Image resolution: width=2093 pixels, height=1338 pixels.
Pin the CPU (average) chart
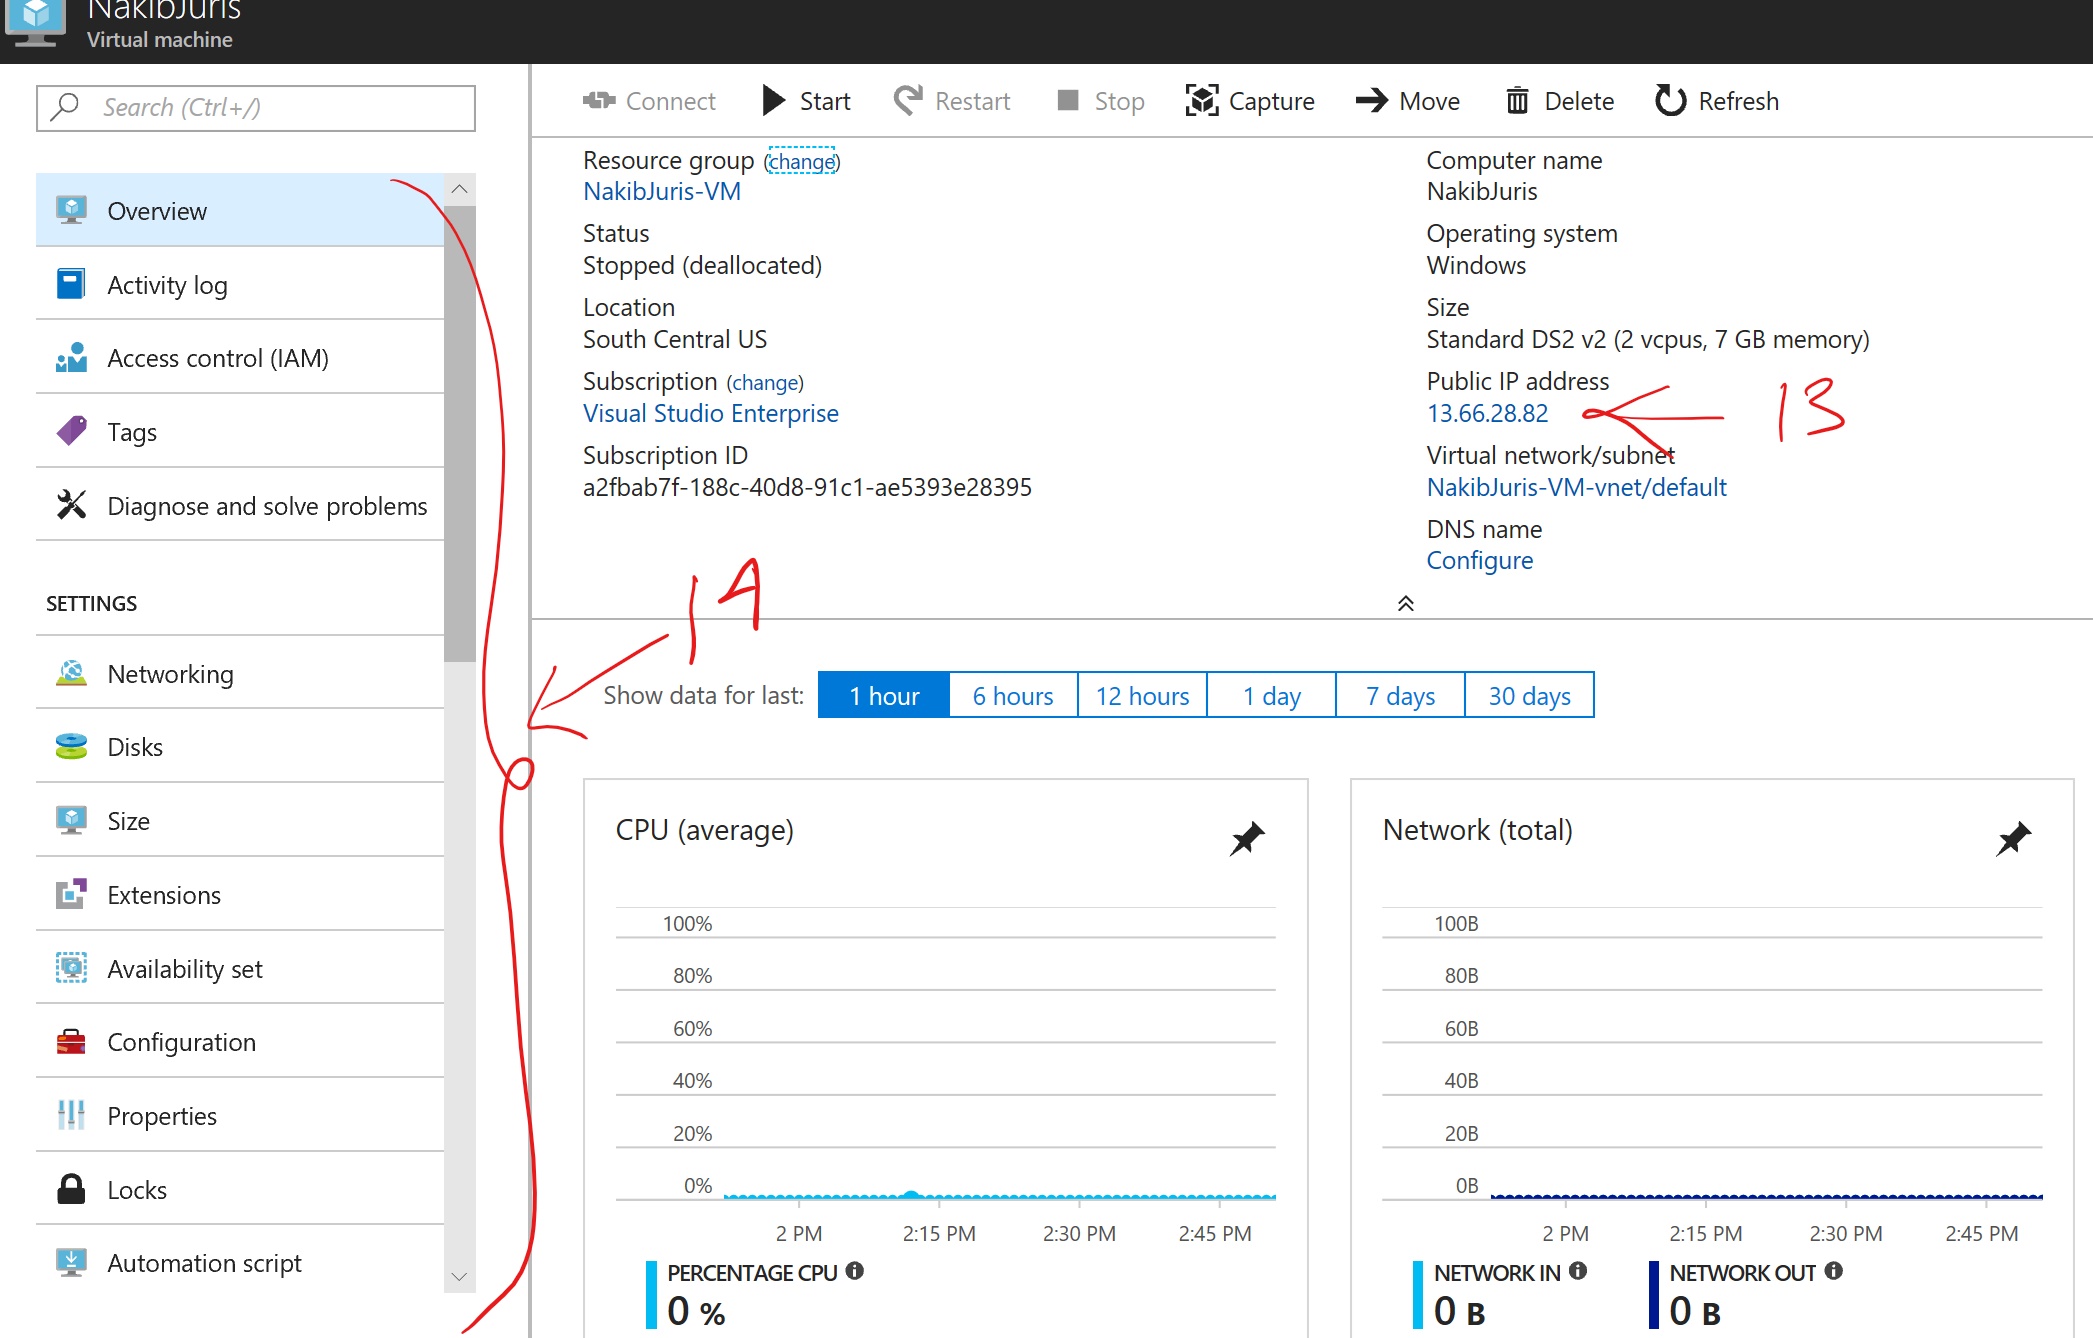[x=1247, y=838]
